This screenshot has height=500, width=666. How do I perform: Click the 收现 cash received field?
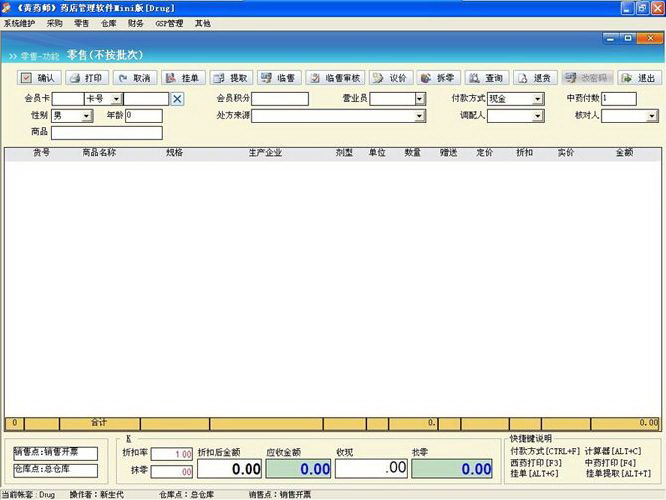click(372, 469)
